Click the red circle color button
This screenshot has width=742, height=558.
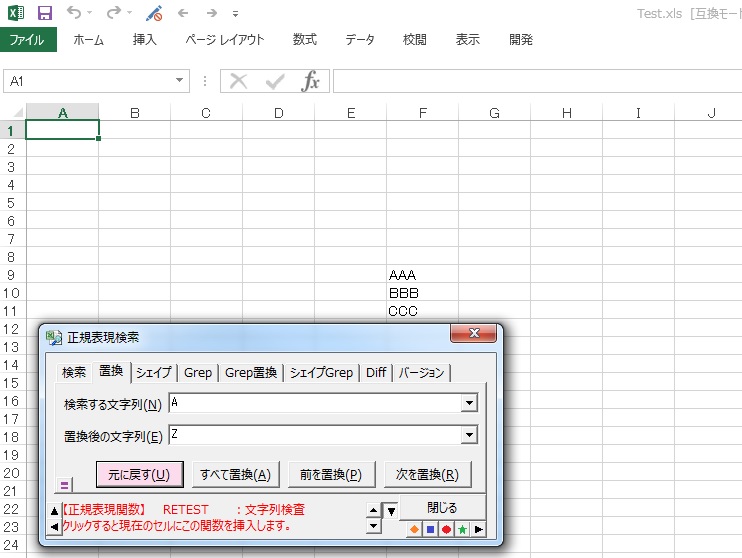click(x=446, y=529)
